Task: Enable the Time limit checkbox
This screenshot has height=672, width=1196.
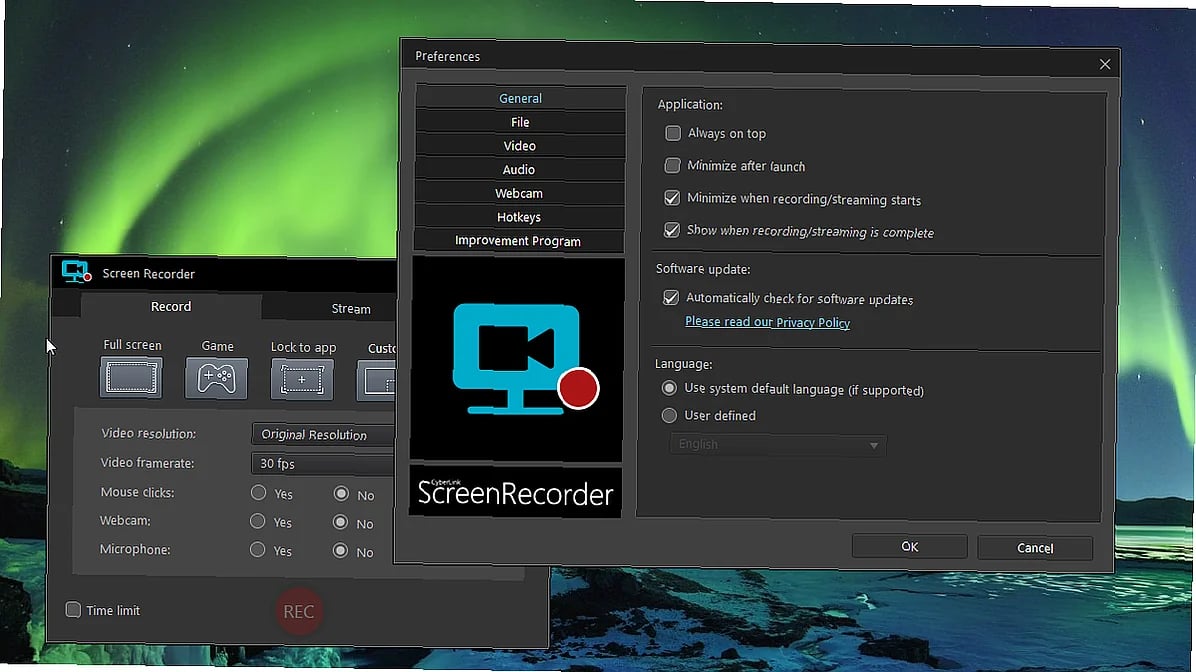Action: pyautogui.click(x=73, y=610)
